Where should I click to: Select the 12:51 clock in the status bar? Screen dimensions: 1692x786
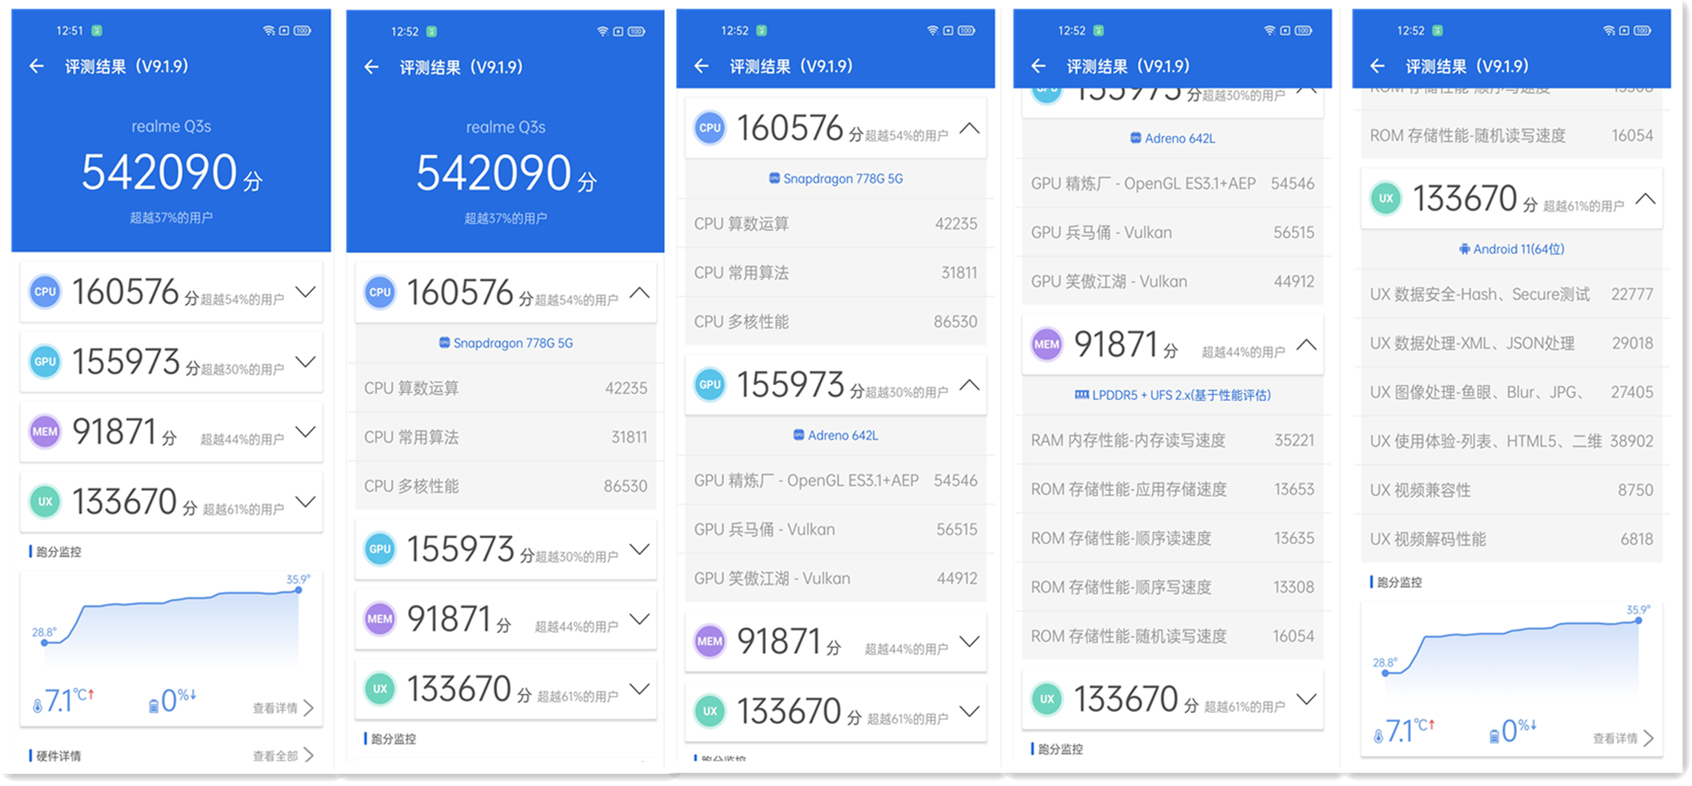70,31
